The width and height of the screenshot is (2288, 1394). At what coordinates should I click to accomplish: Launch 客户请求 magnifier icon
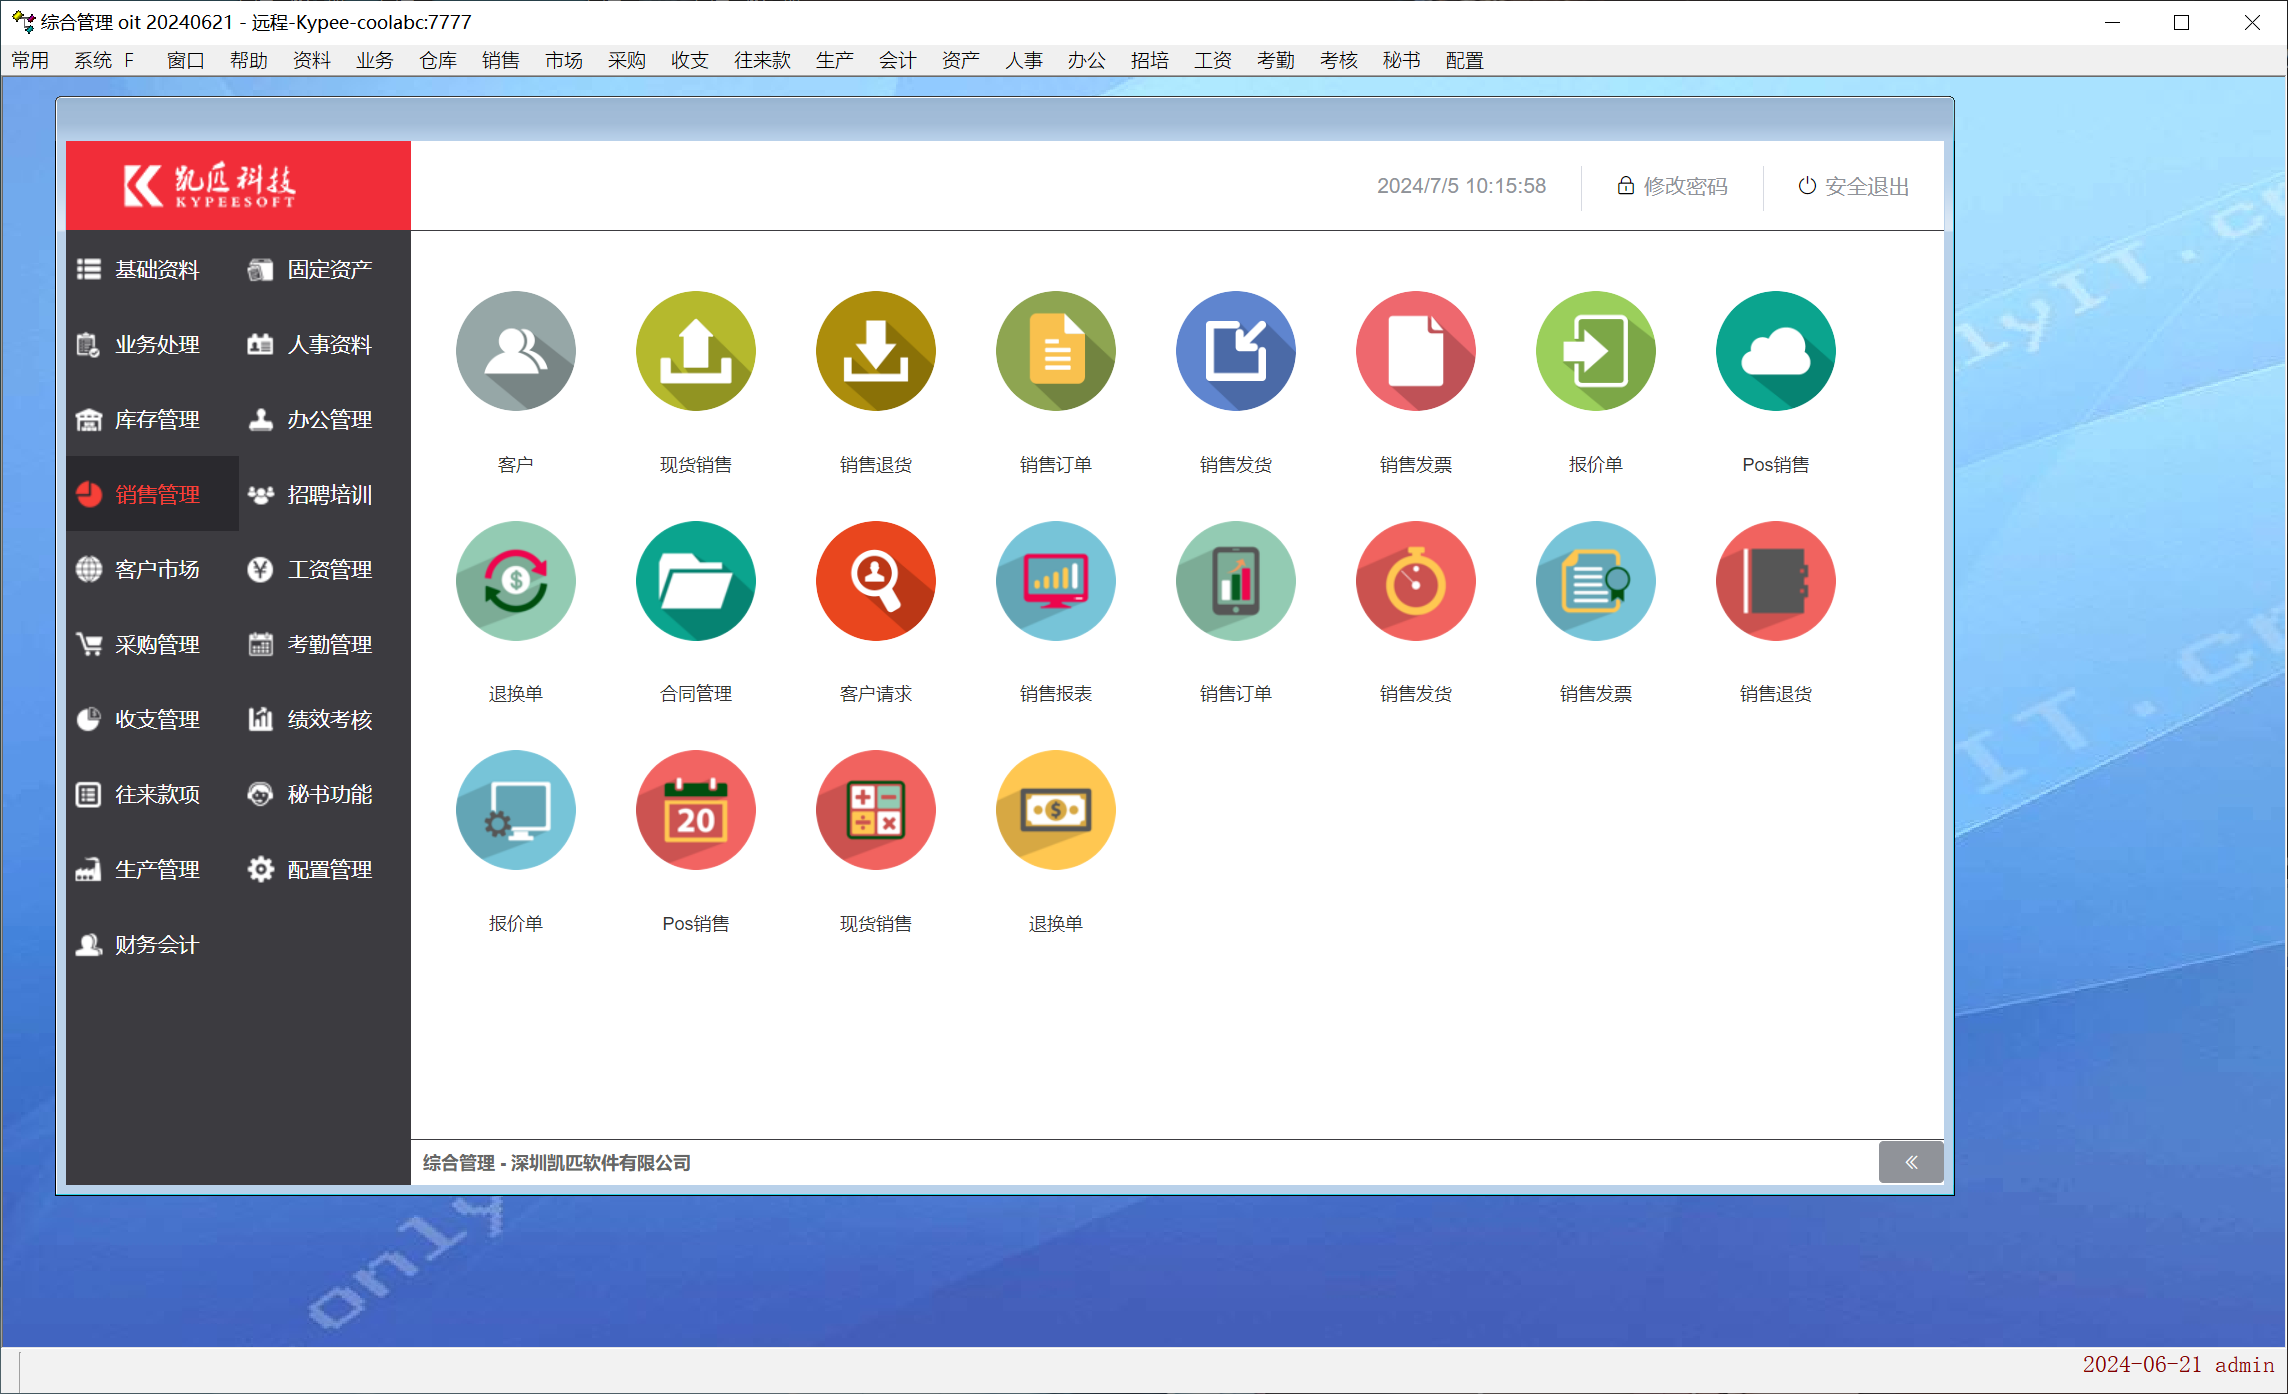875,581
